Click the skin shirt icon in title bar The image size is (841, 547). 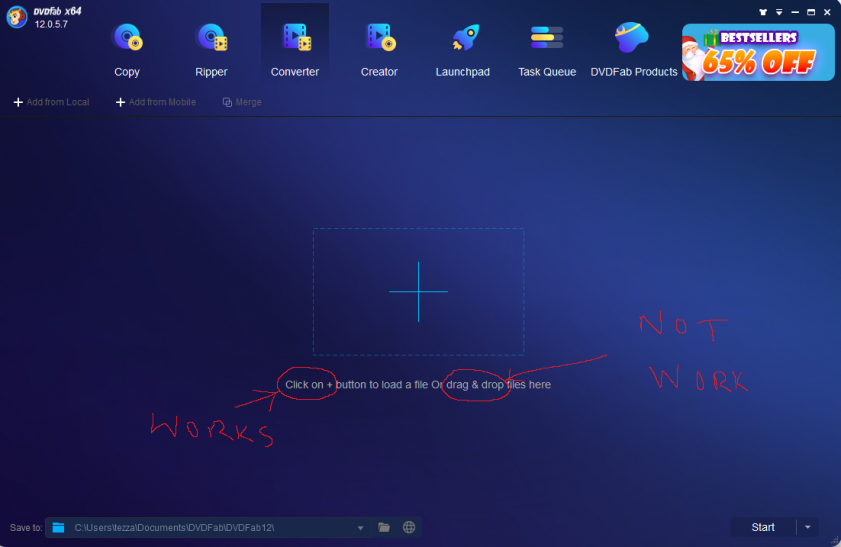click(763, 12)
